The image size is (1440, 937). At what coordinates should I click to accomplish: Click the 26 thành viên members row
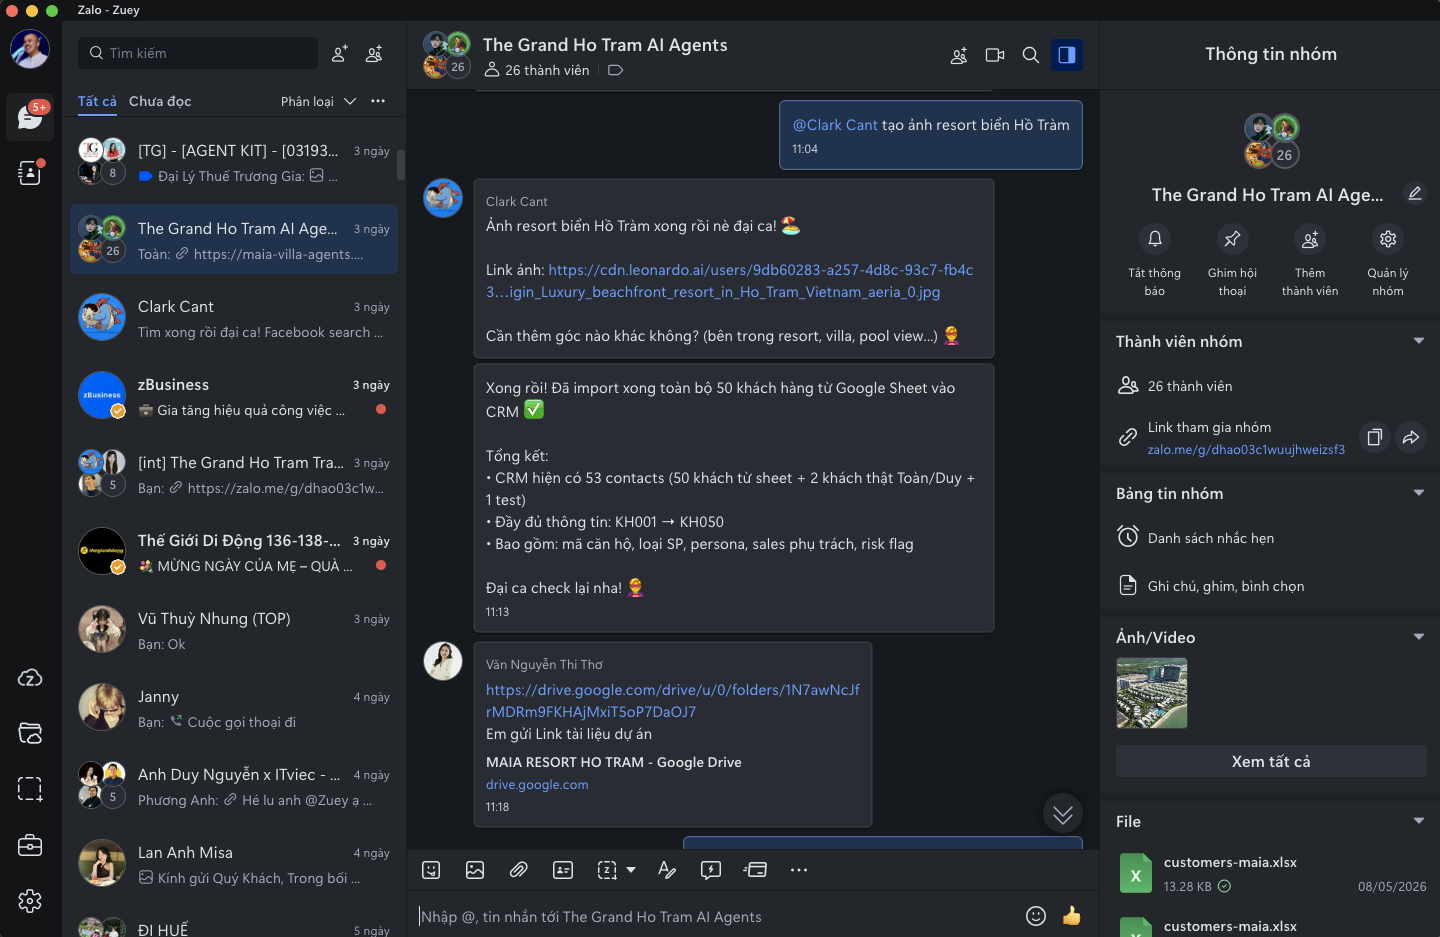1271,386
